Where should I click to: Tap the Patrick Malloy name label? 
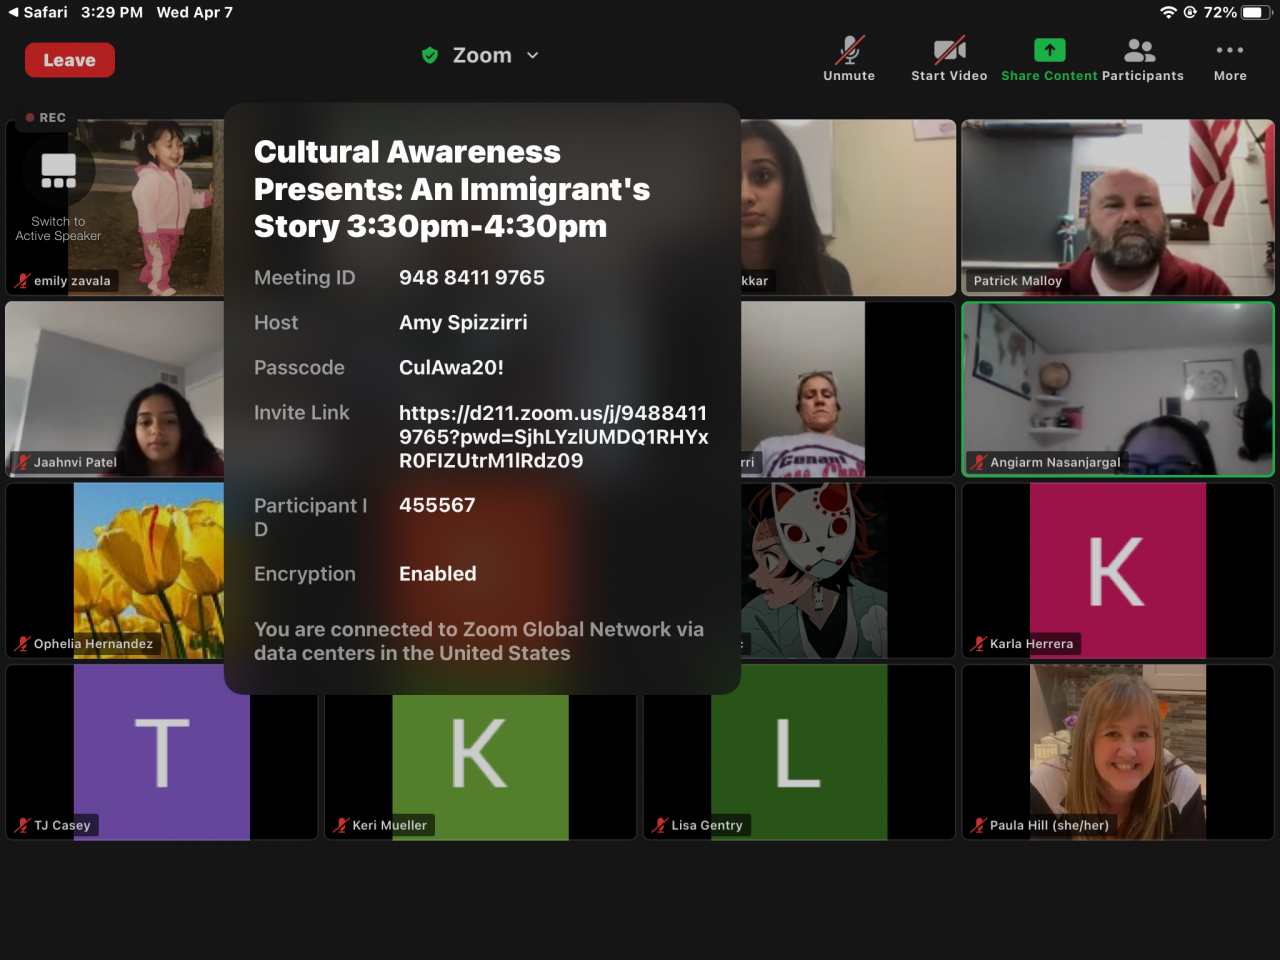click(1018, 281)
